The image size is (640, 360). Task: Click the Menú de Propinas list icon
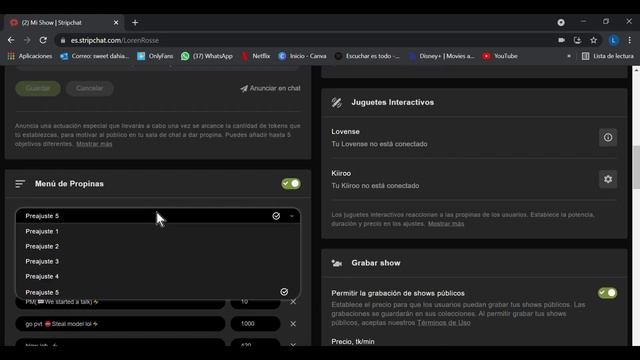(x=20, y=184)
